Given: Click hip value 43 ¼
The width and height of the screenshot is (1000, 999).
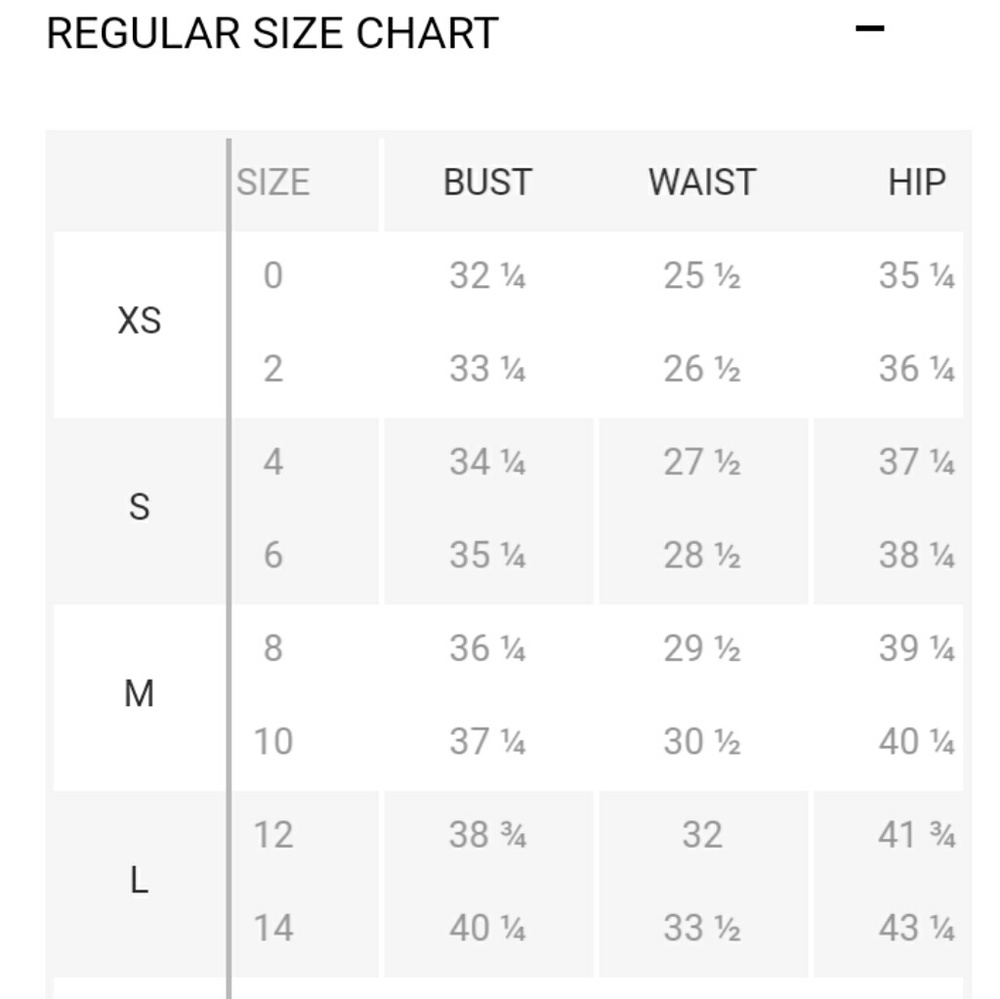Looking at the screenshot, I should pos(916,928).
